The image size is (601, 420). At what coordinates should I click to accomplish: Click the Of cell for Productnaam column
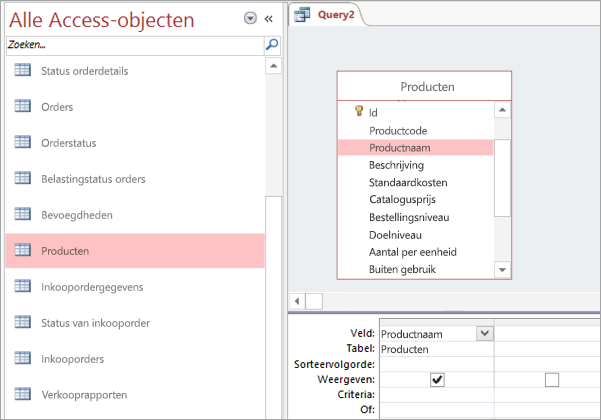437,410
